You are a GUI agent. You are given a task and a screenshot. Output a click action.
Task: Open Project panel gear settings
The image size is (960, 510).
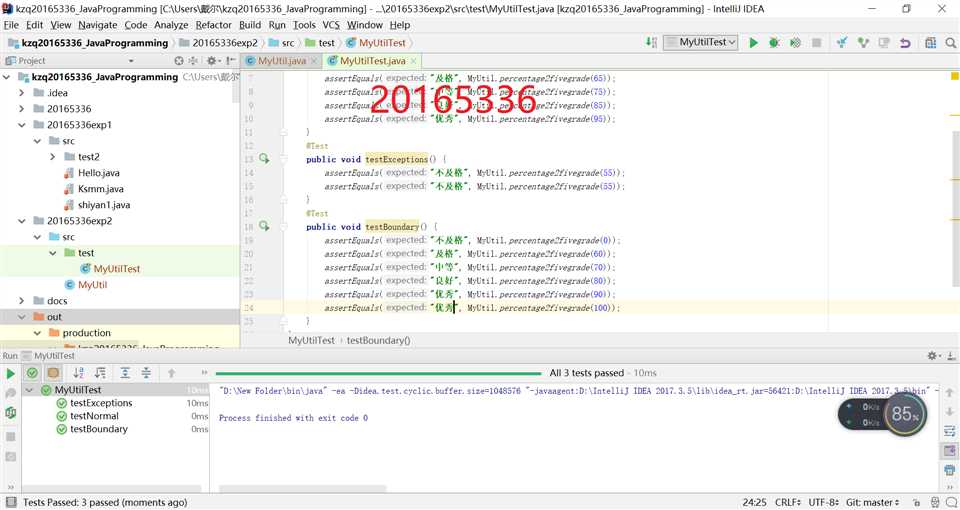pos(212,61)
